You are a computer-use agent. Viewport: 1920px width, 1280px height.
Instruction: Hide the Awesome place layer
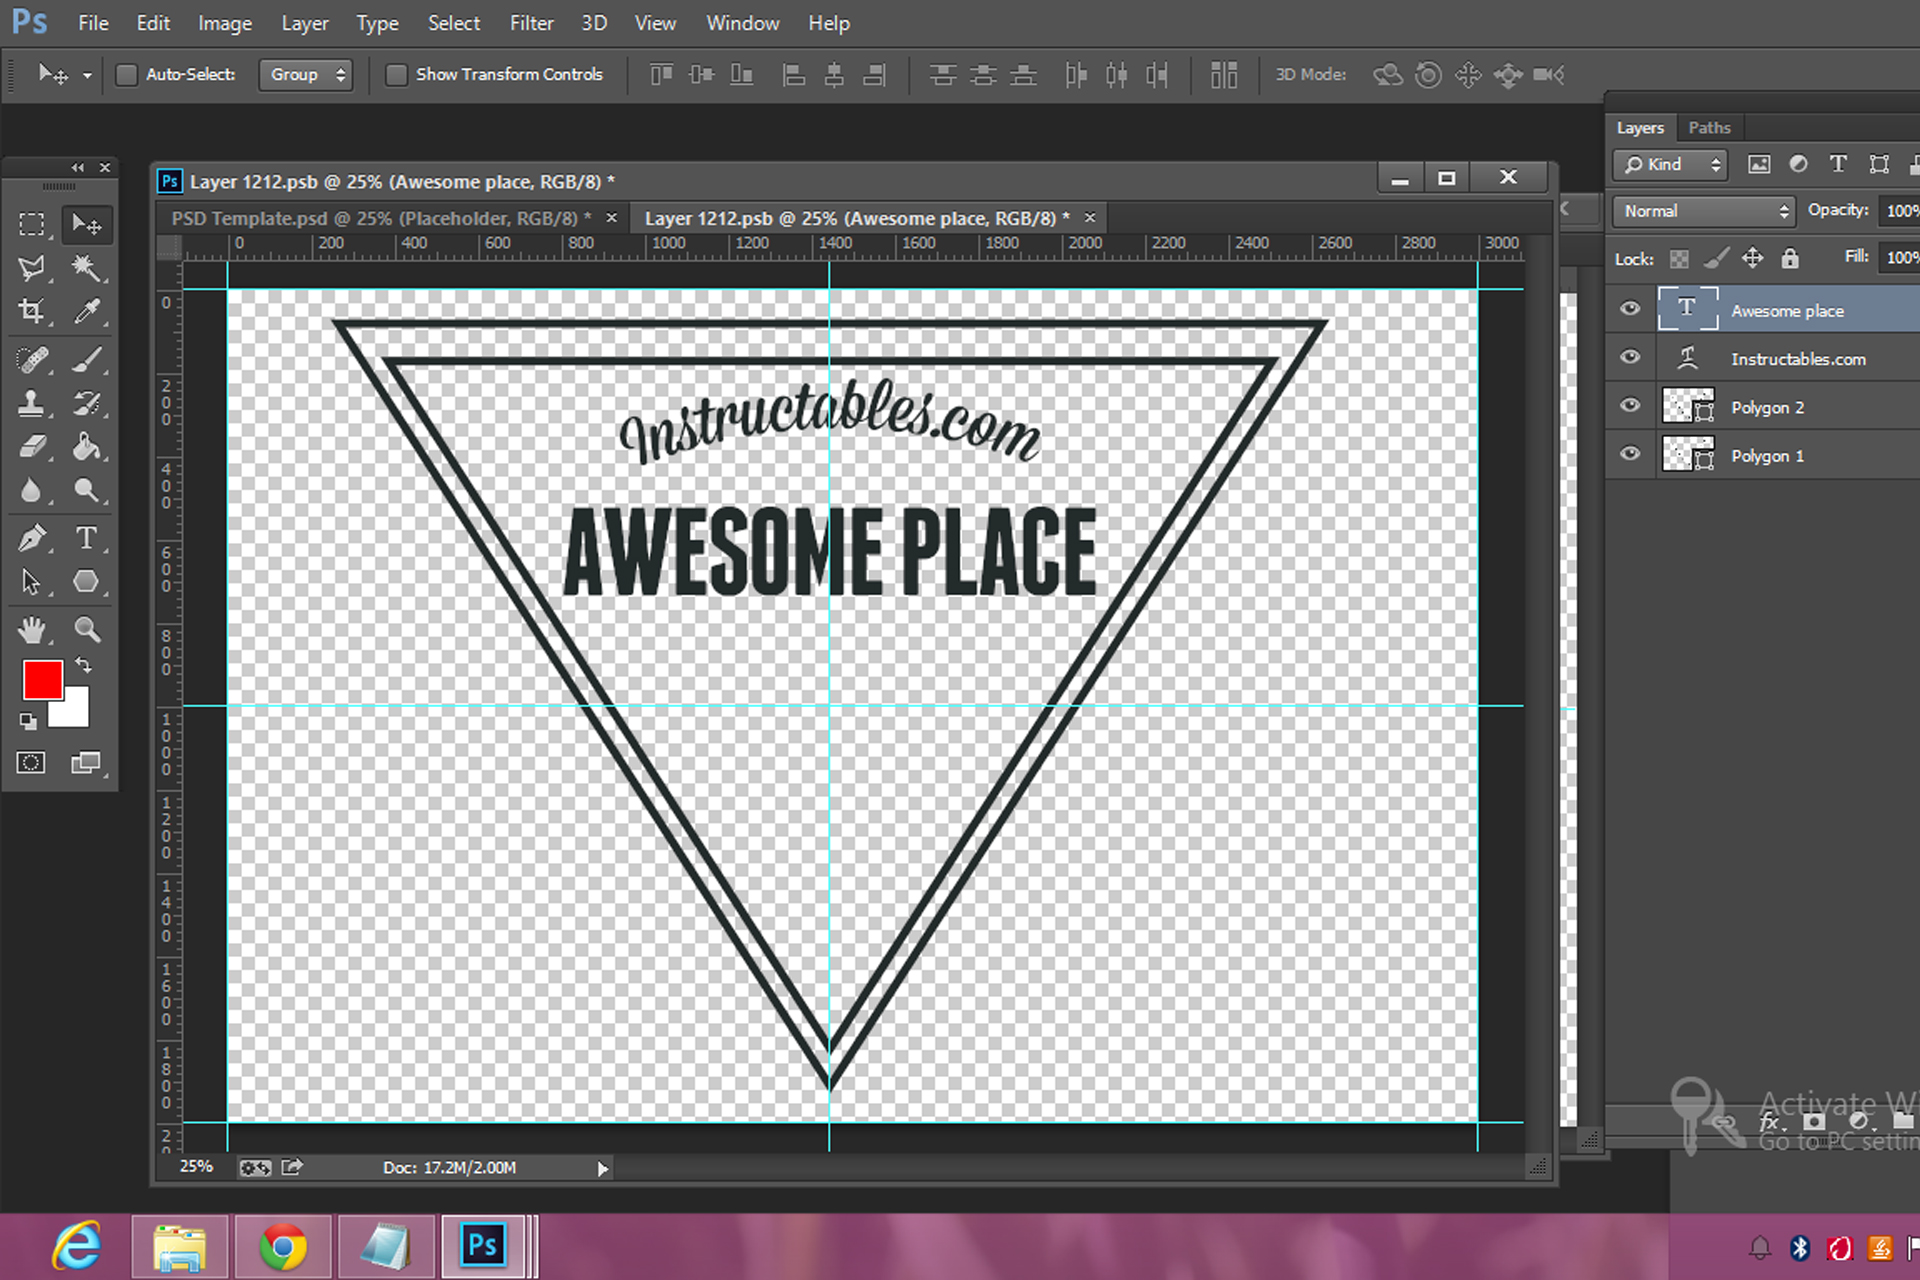1630,309
